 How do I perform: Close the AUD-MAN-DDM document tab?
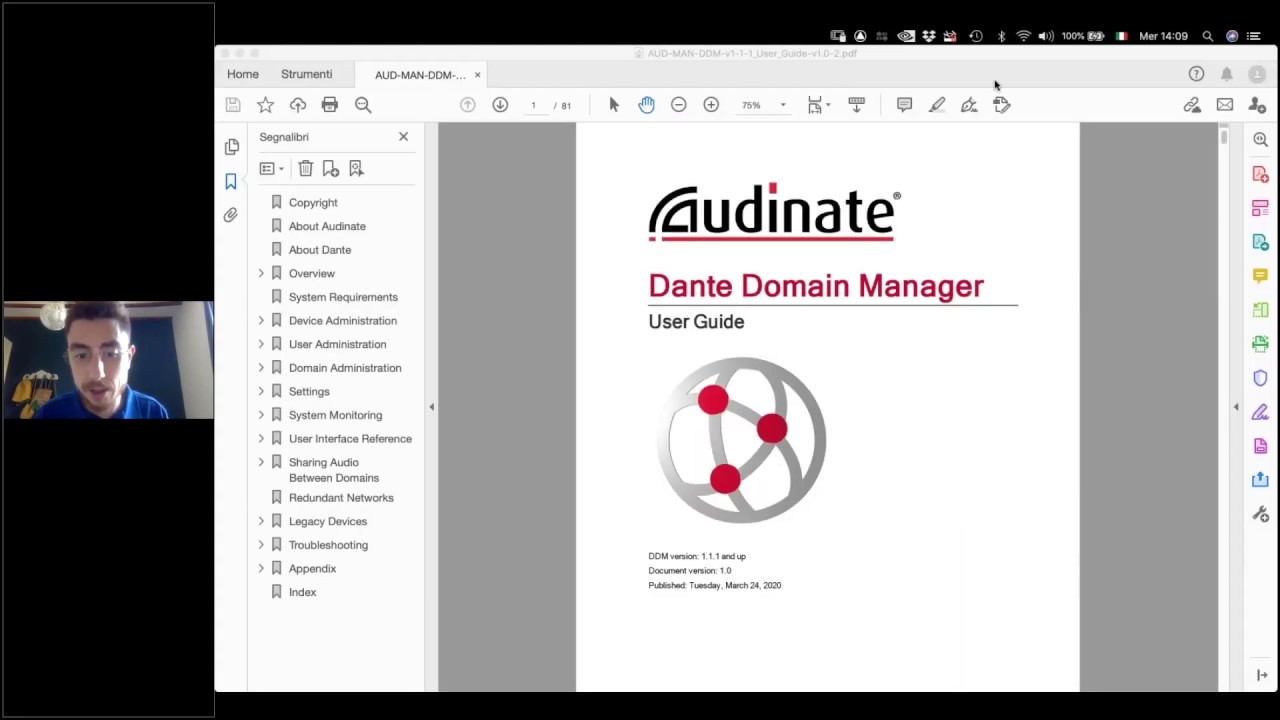tap(477, 75)
